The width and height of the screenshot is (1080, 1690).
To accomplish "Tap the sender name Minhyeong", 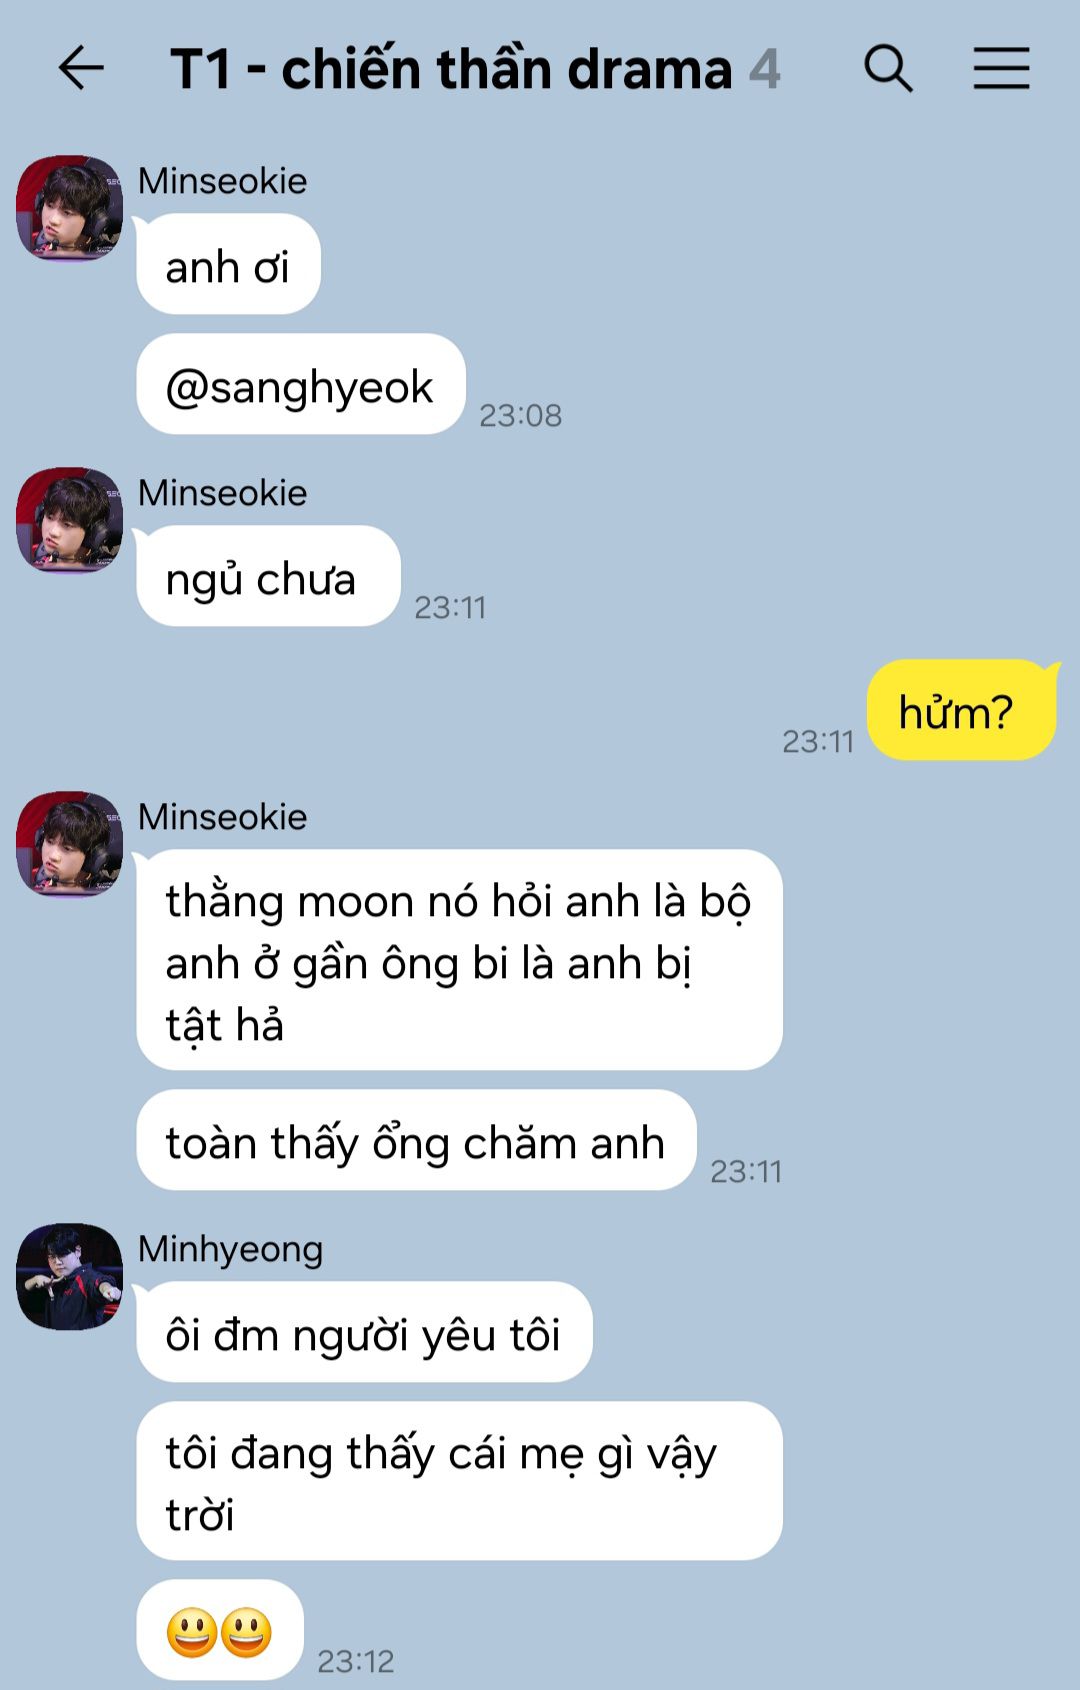I will [x=230, y=1249].
